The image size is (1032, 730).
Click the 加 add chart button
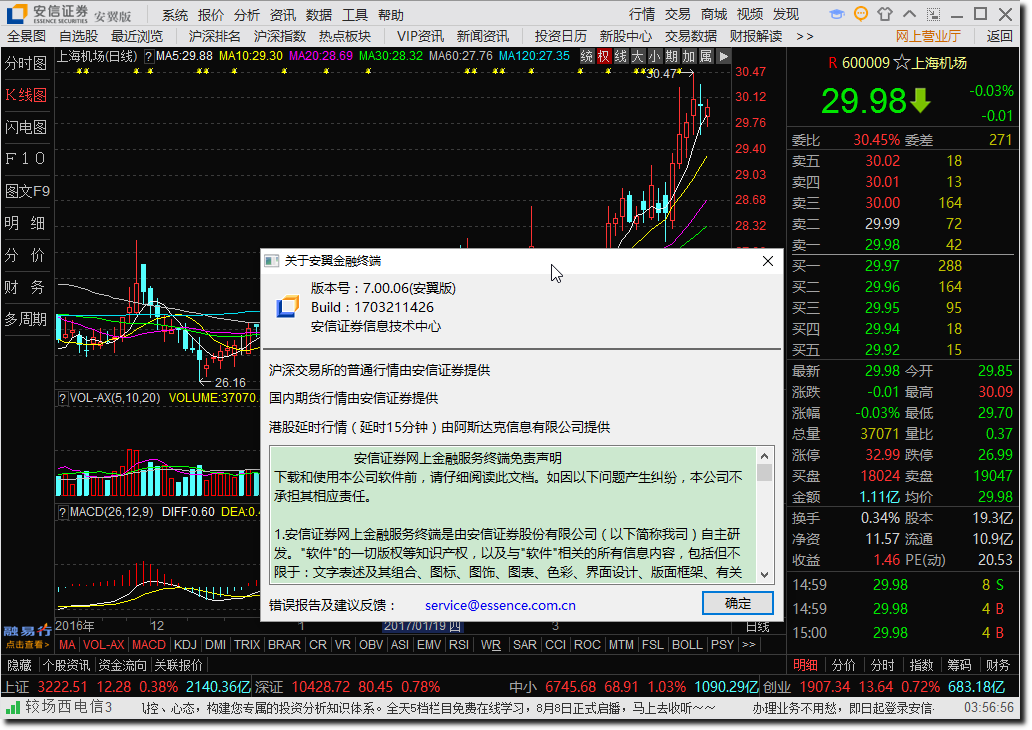[688, 57]
